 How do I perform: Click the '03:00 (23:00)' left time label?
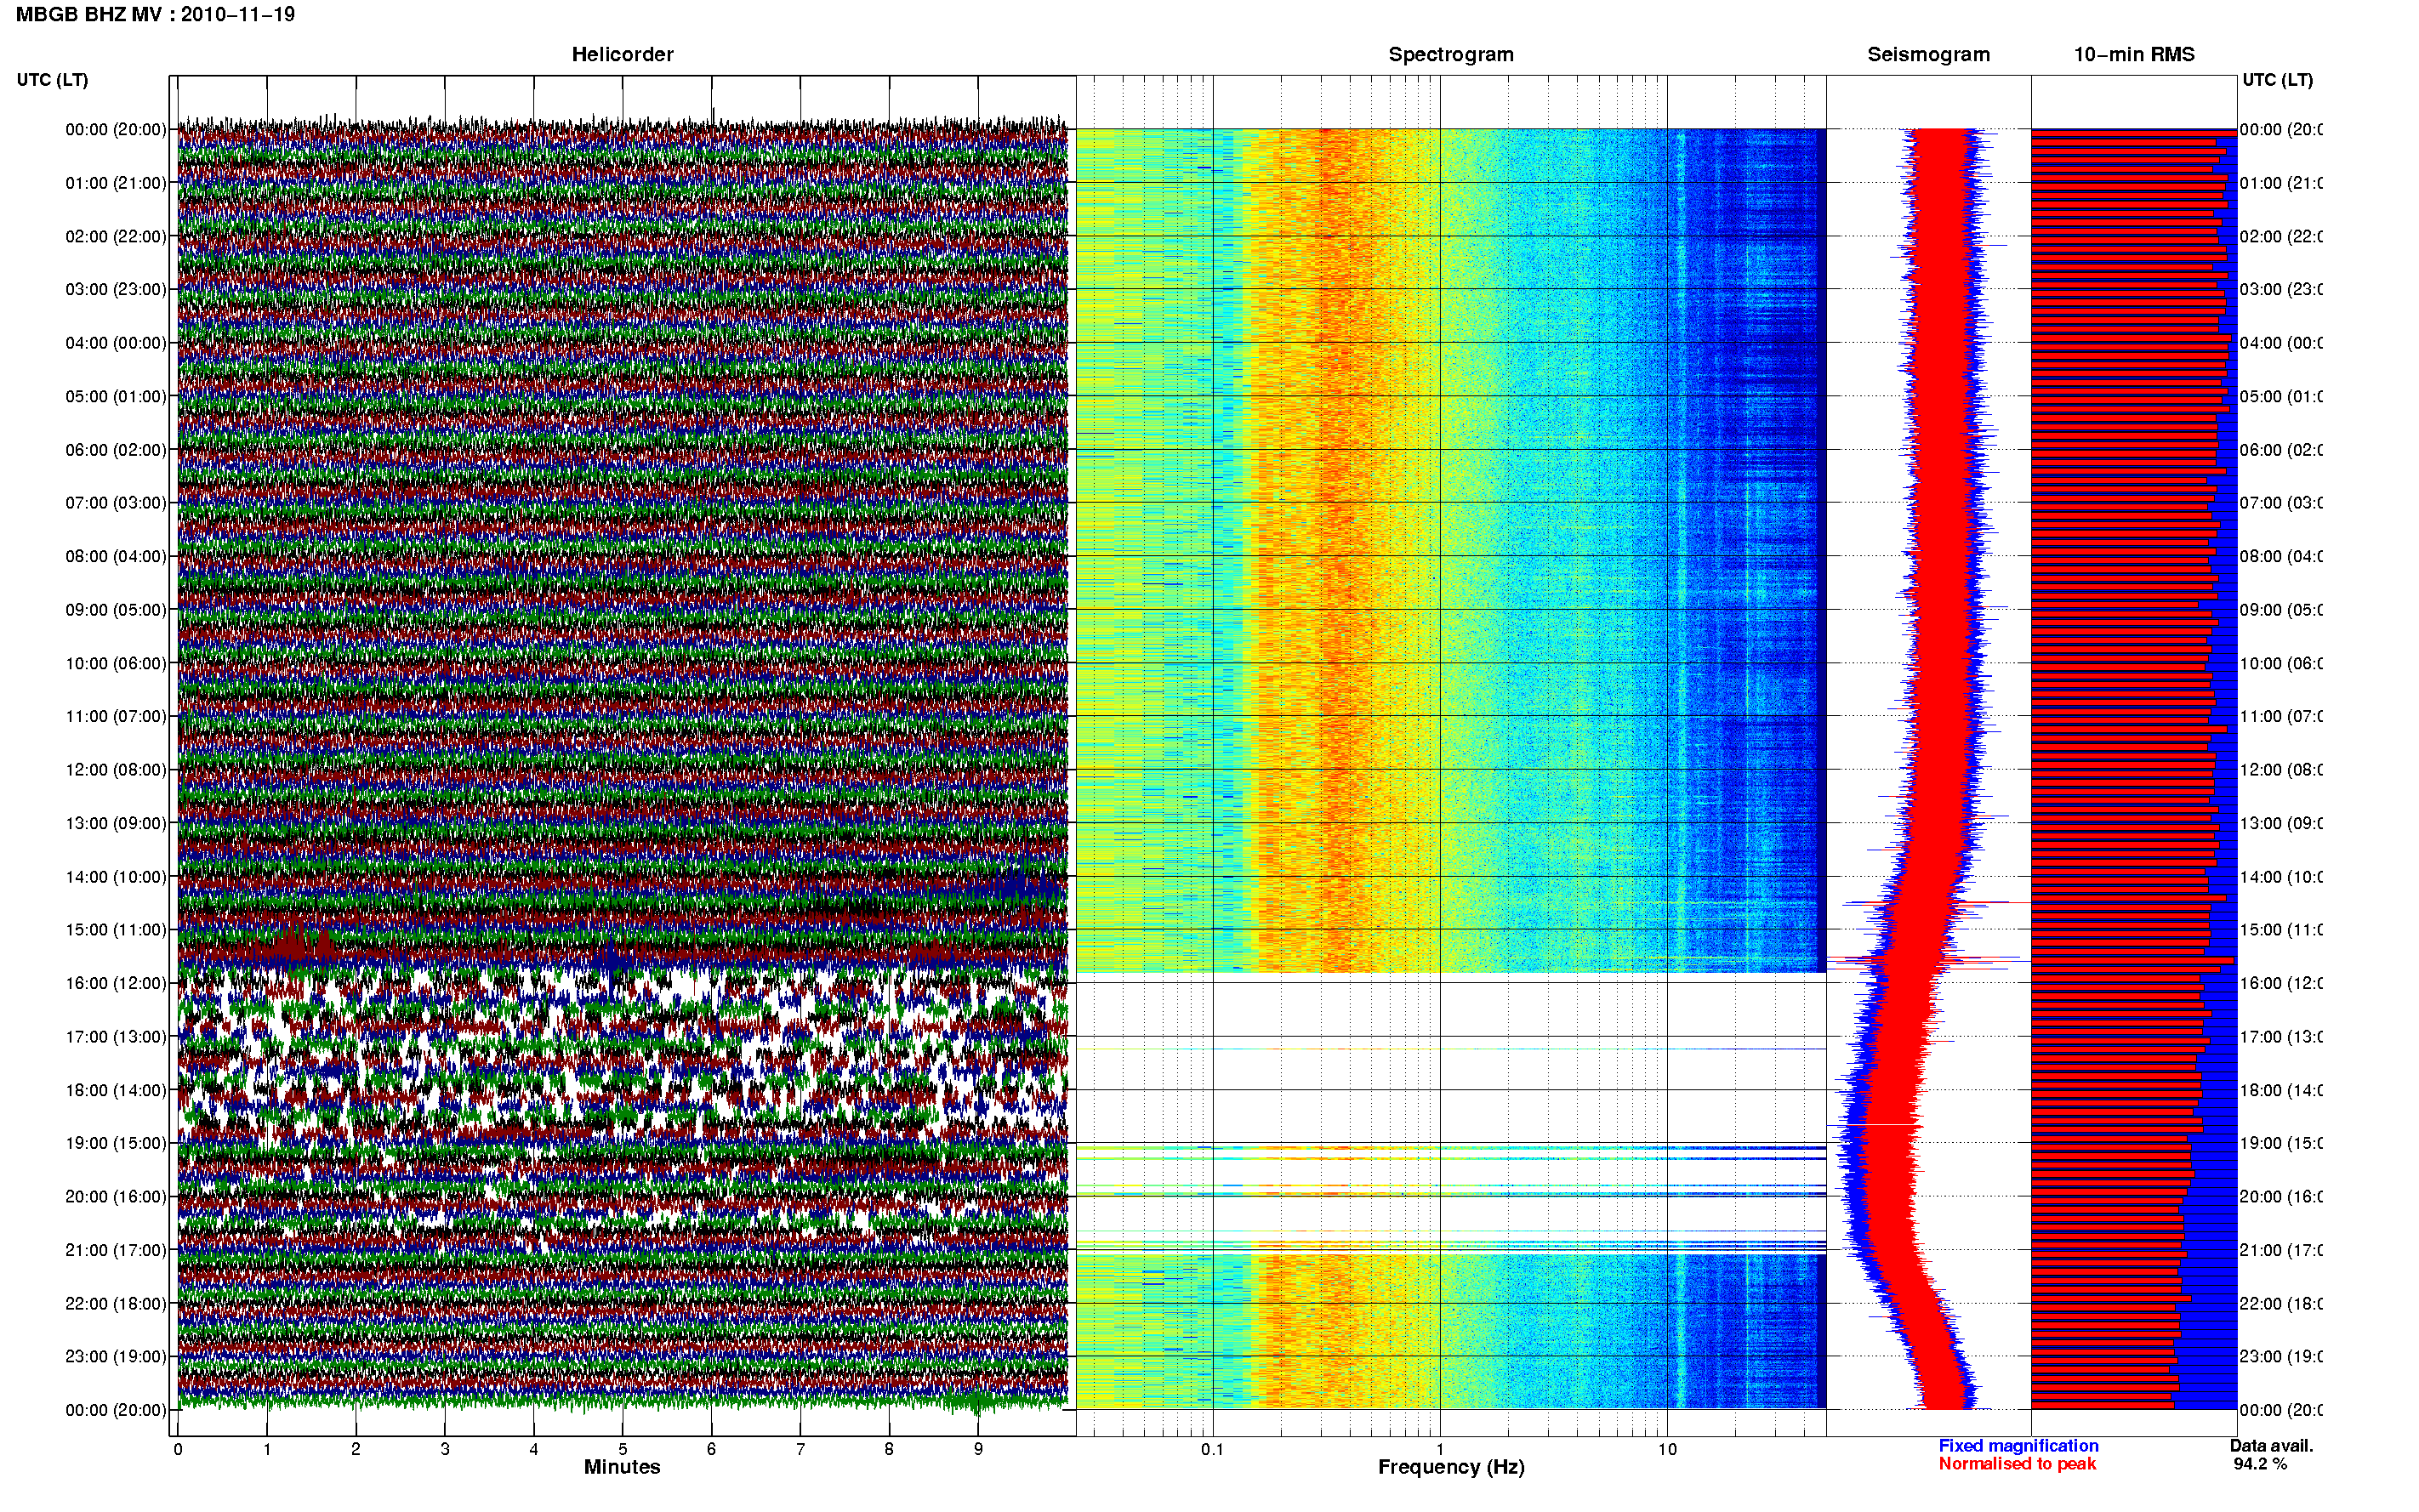pos(116,289)
